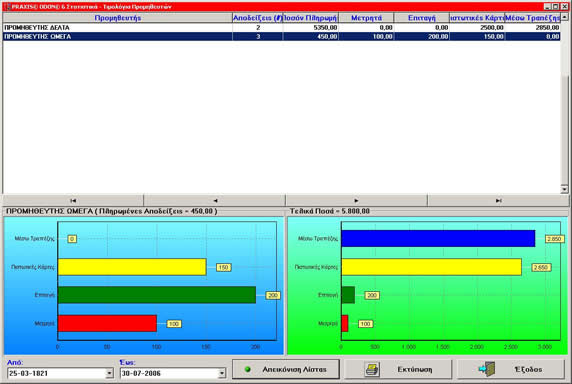Sort by Προμηθευτής column header
This screenshot has height=384, width=572.
117,18
